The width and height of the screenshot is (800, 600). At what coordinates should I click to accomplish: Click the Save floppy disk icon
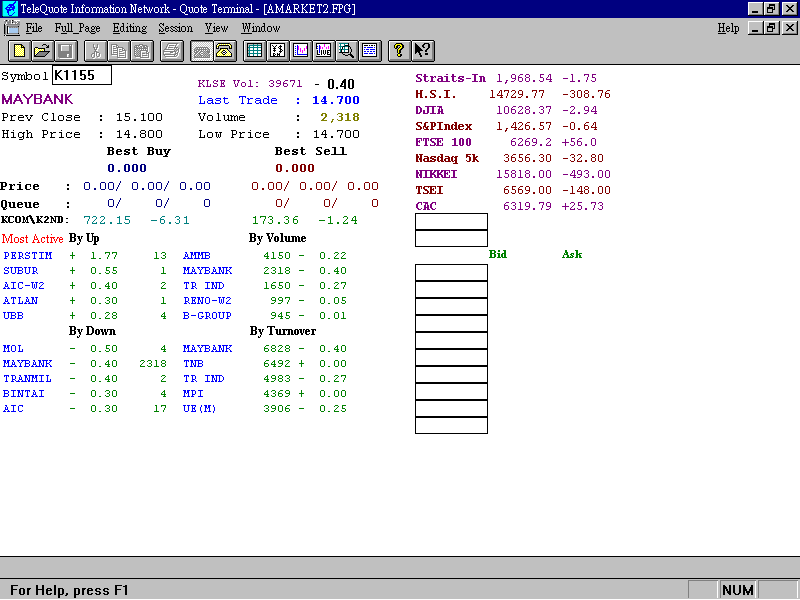66,51
